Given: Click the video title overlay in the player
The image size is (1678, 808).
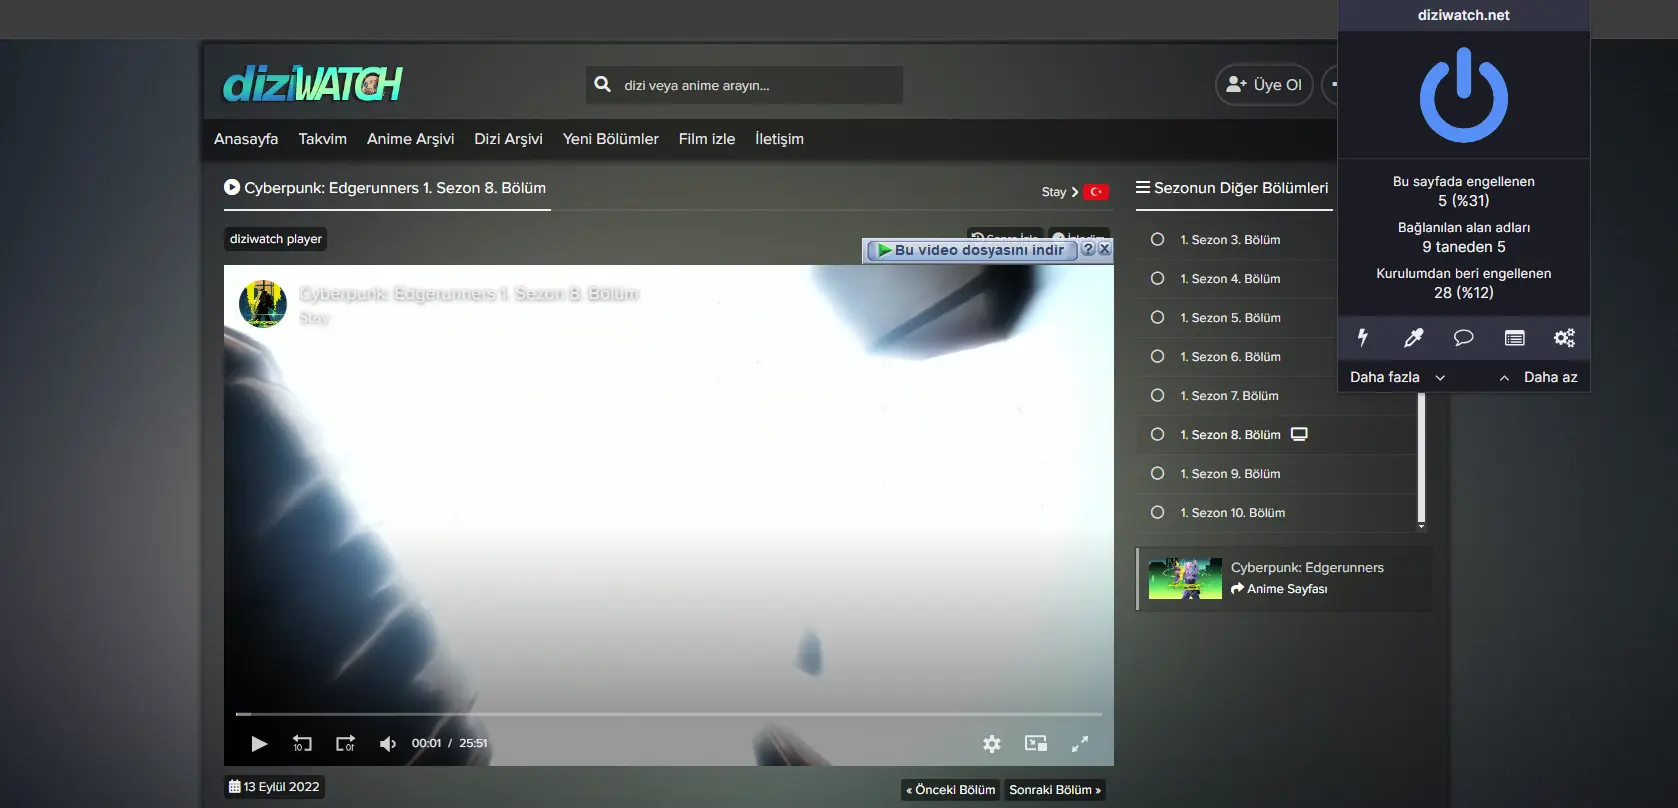Looking at the screenshot, I should (469, 294).
